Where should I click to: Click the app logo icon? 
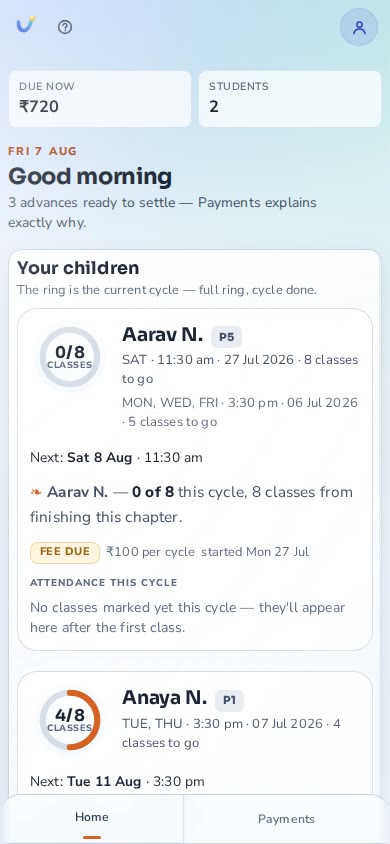click(x=25, y=25)
